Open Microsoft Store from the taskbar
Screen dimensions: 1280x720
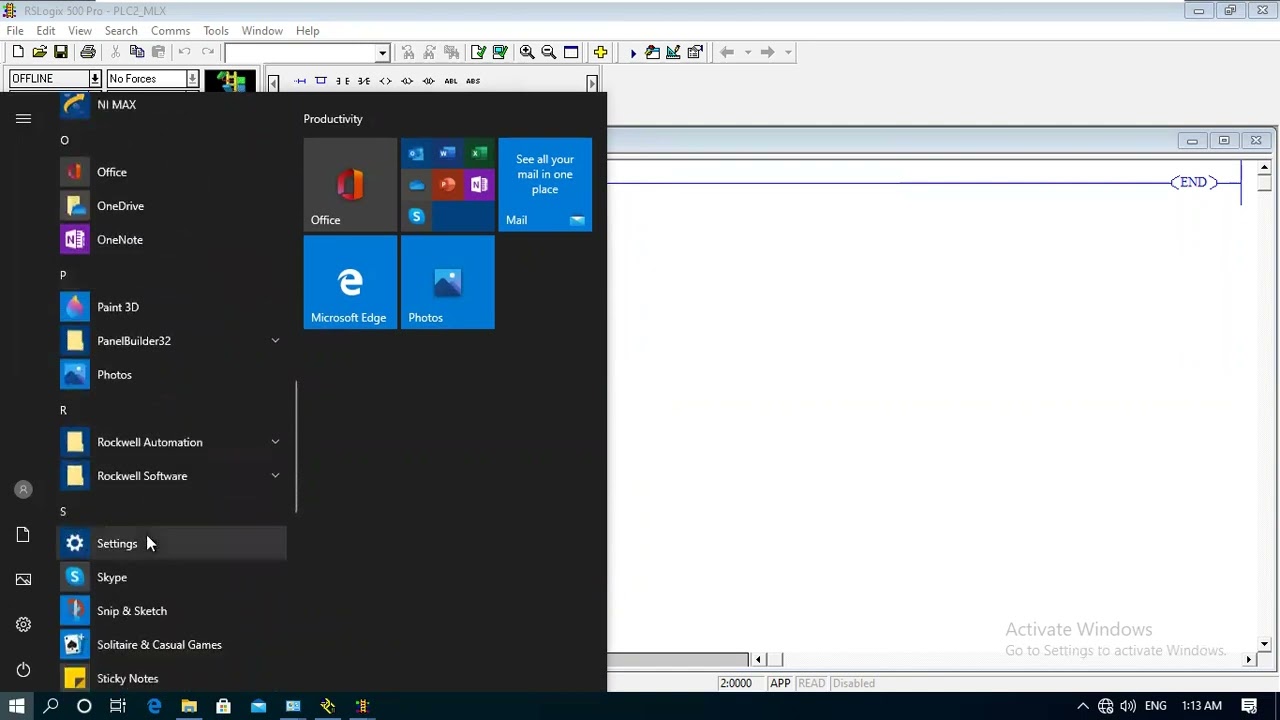[223, 706]
